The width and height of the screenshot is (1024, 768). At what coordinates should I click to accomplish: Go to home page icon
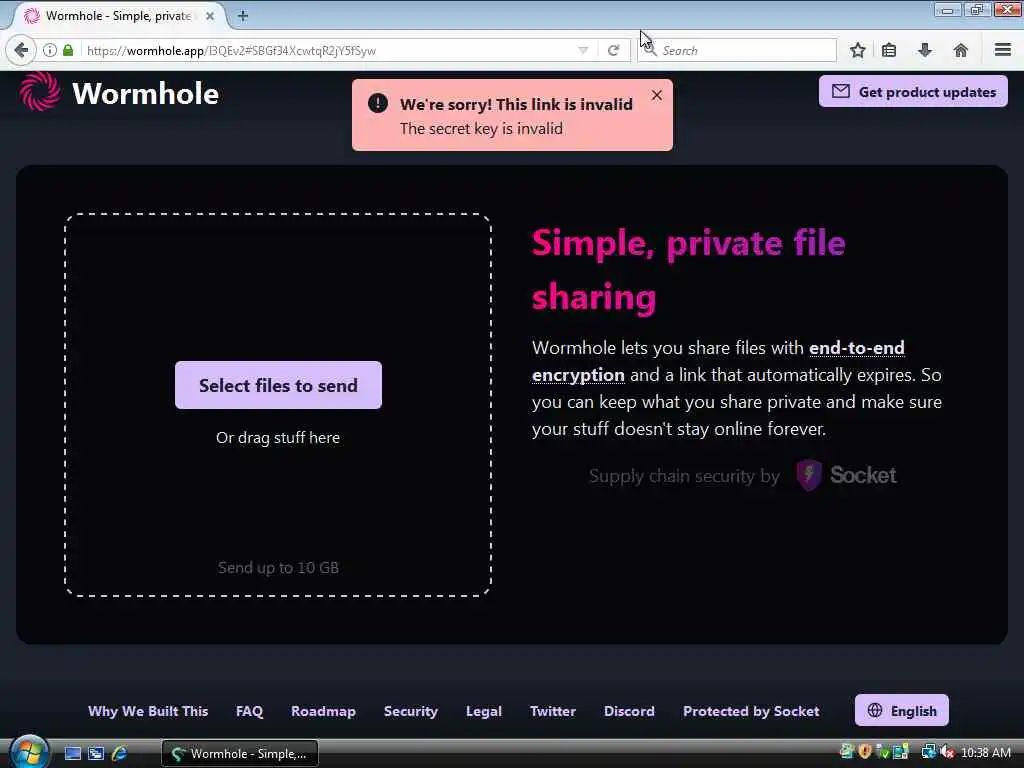(961, 50)
